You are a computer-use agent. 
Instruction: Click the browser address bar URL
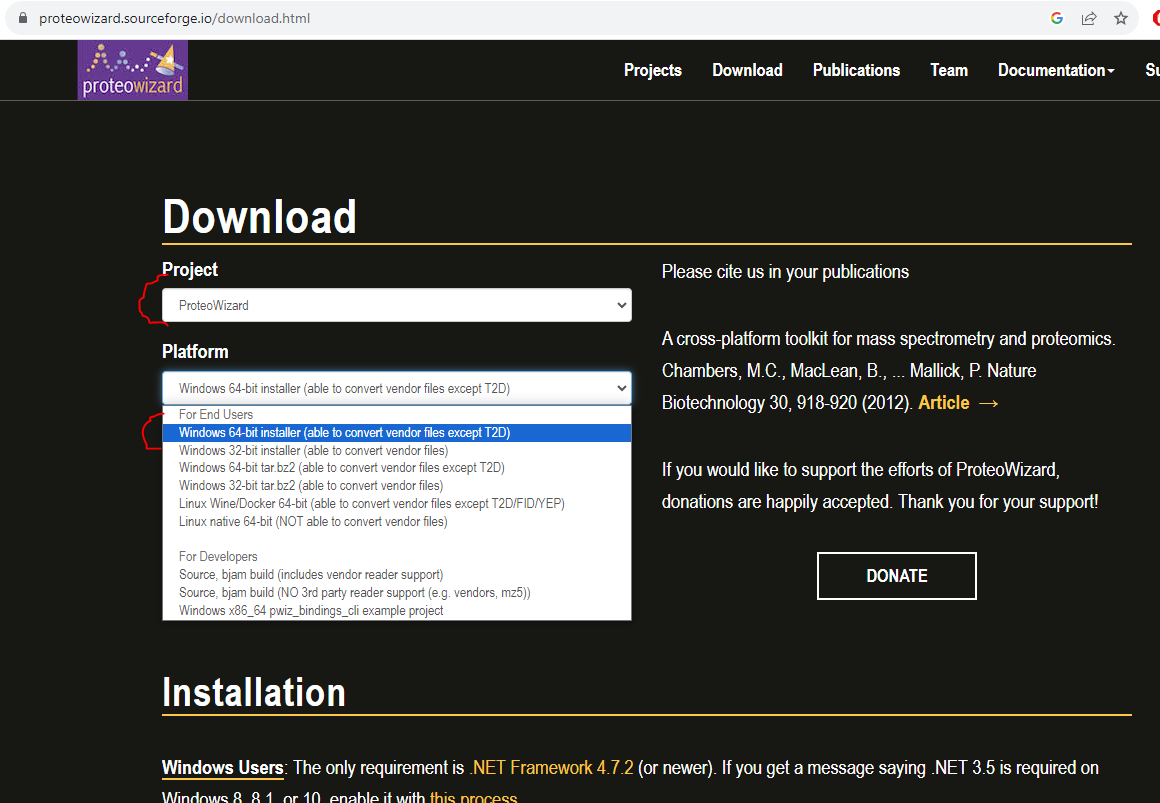tap(175, 19)
